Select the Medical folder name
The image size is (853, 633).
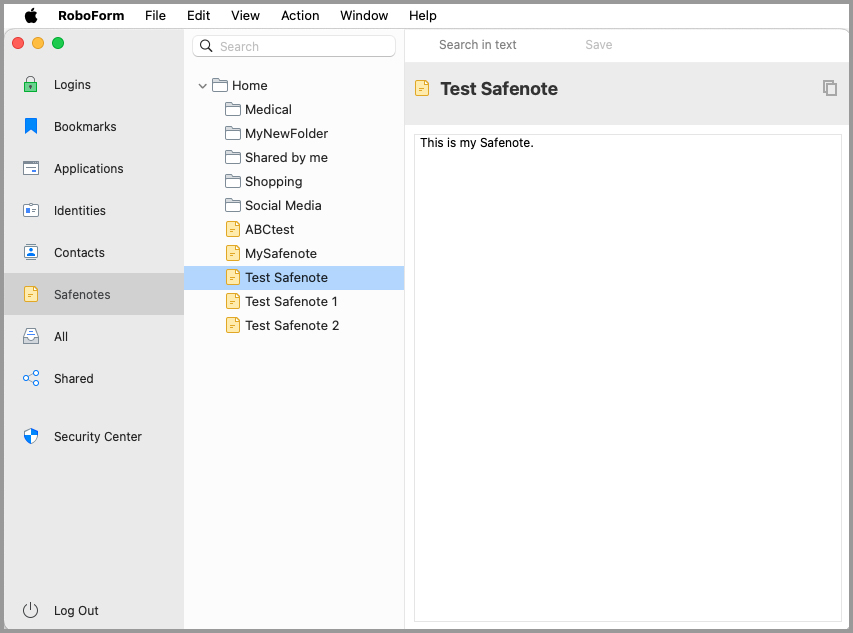(268, 109)
